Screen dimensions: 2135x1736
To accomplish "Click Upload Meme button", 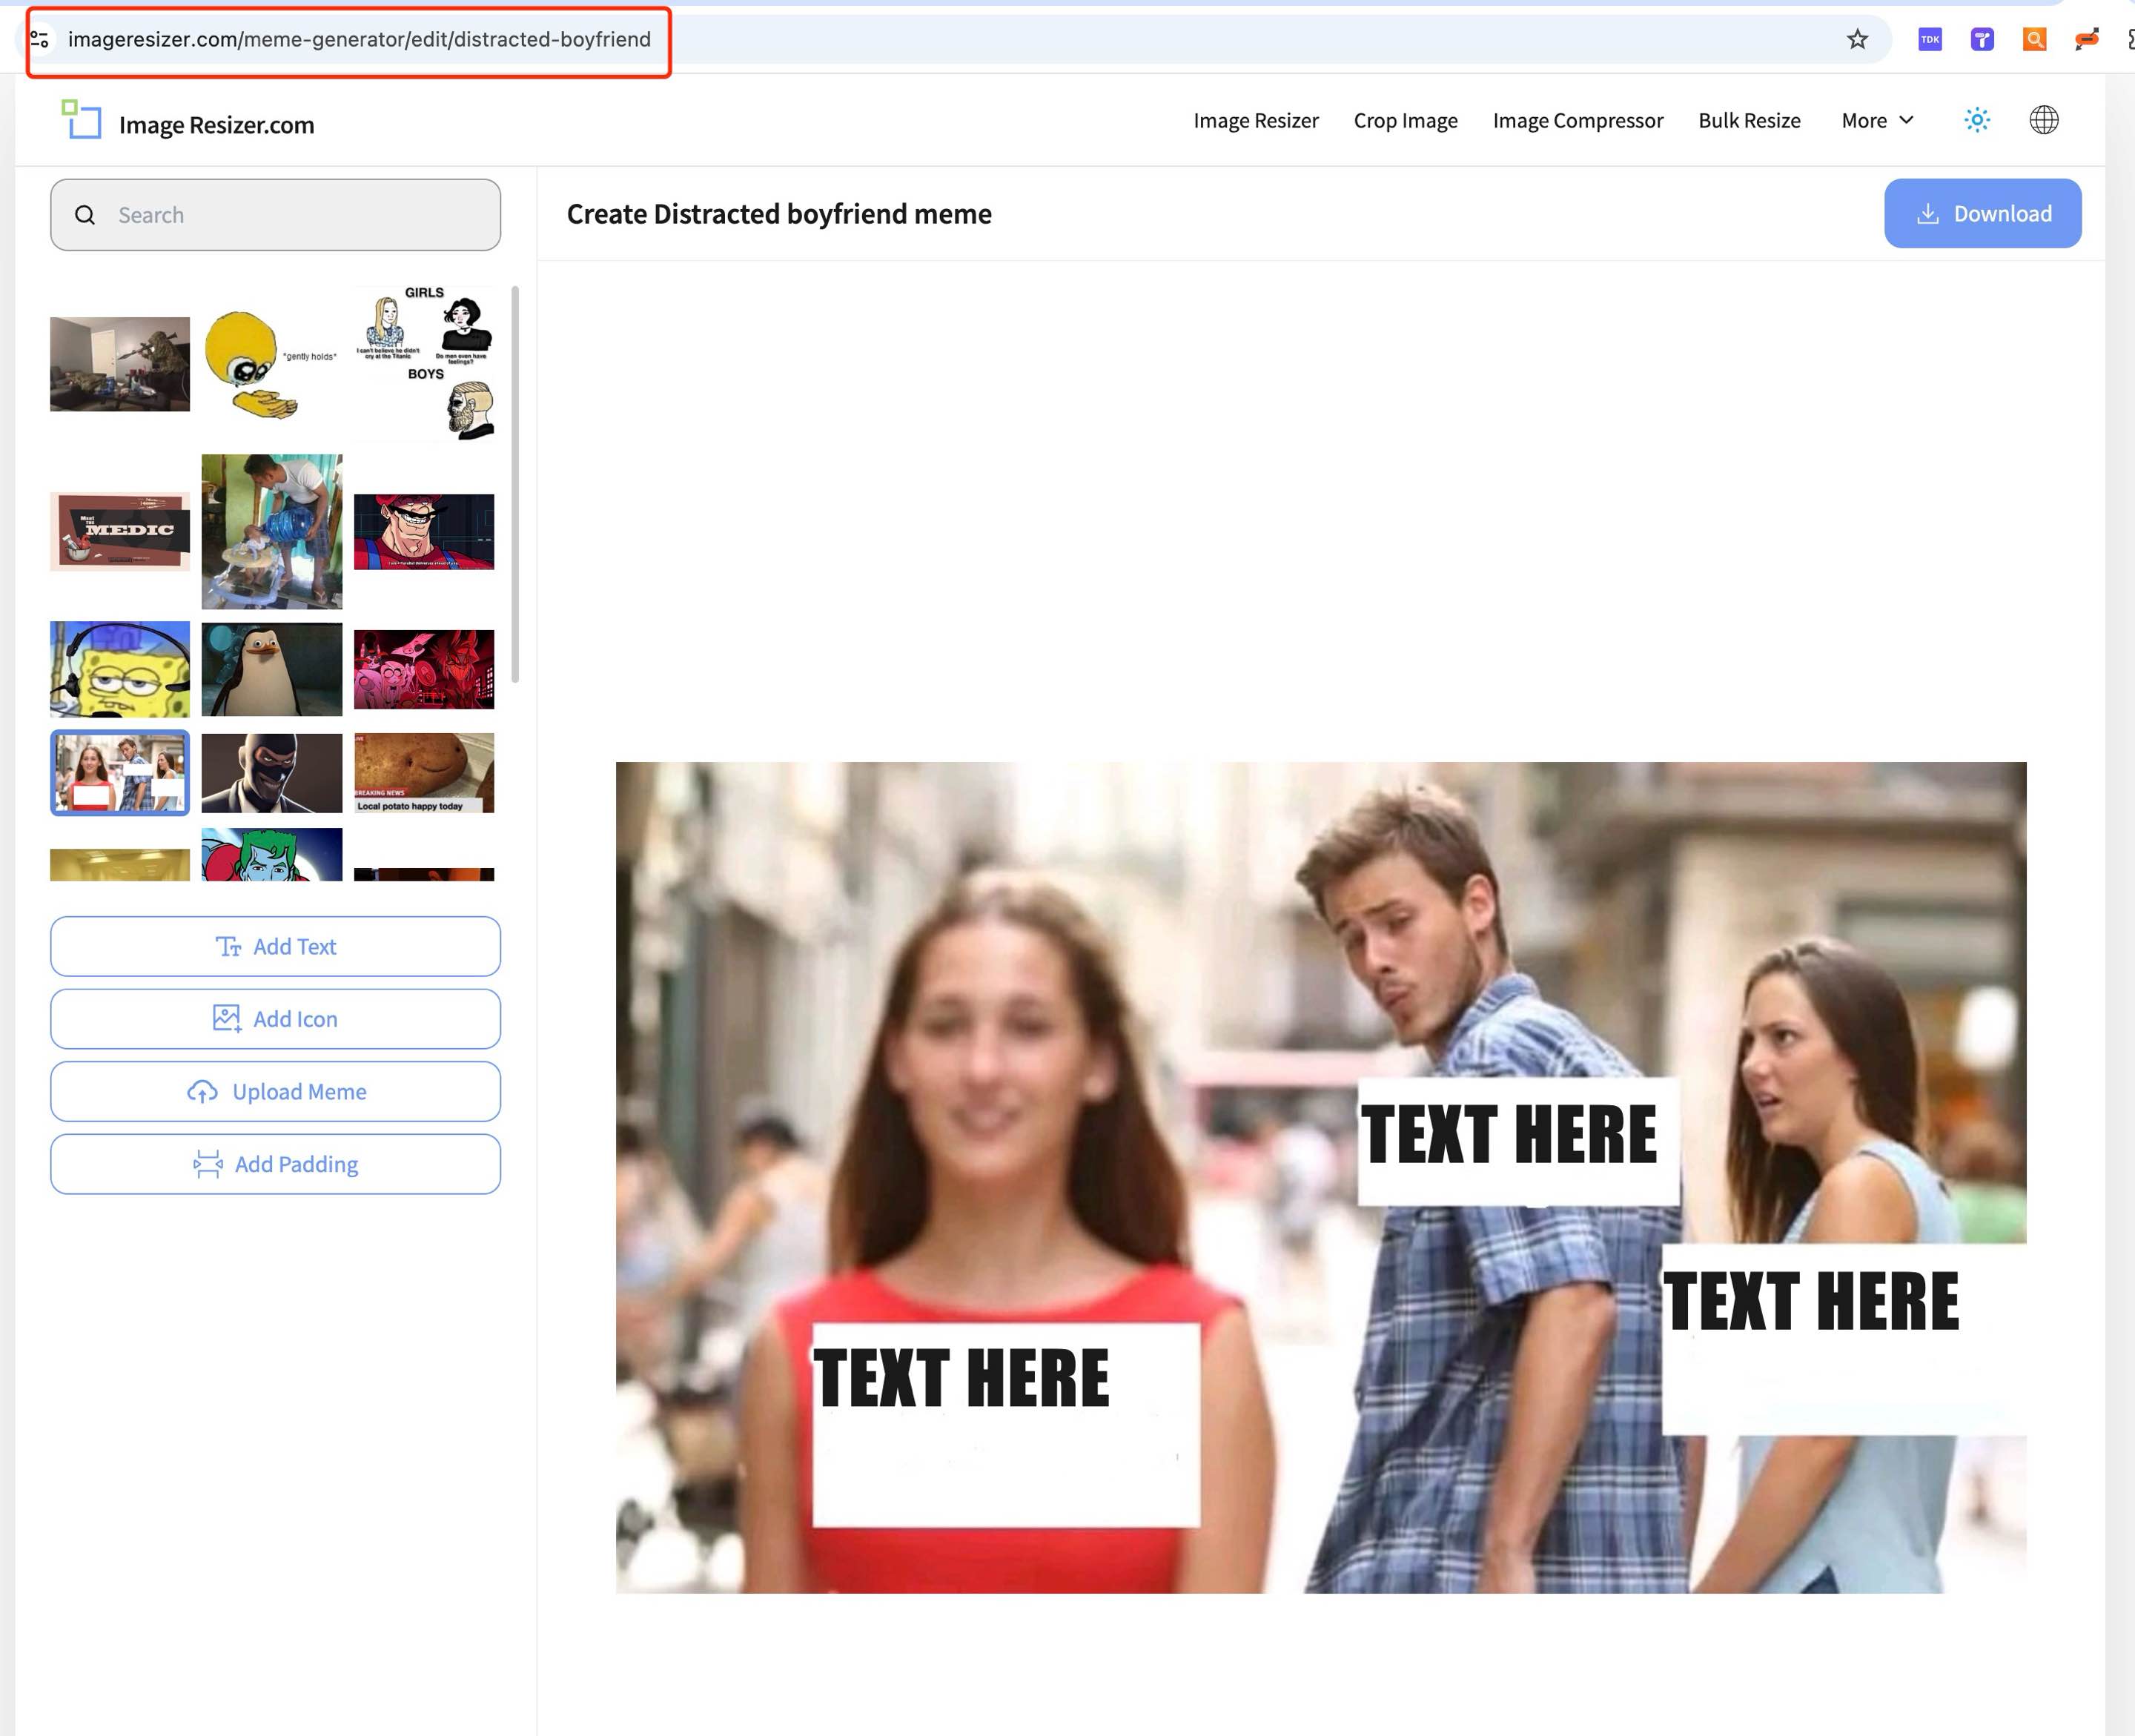I will pyautogui.click(x=275, y=1091).
